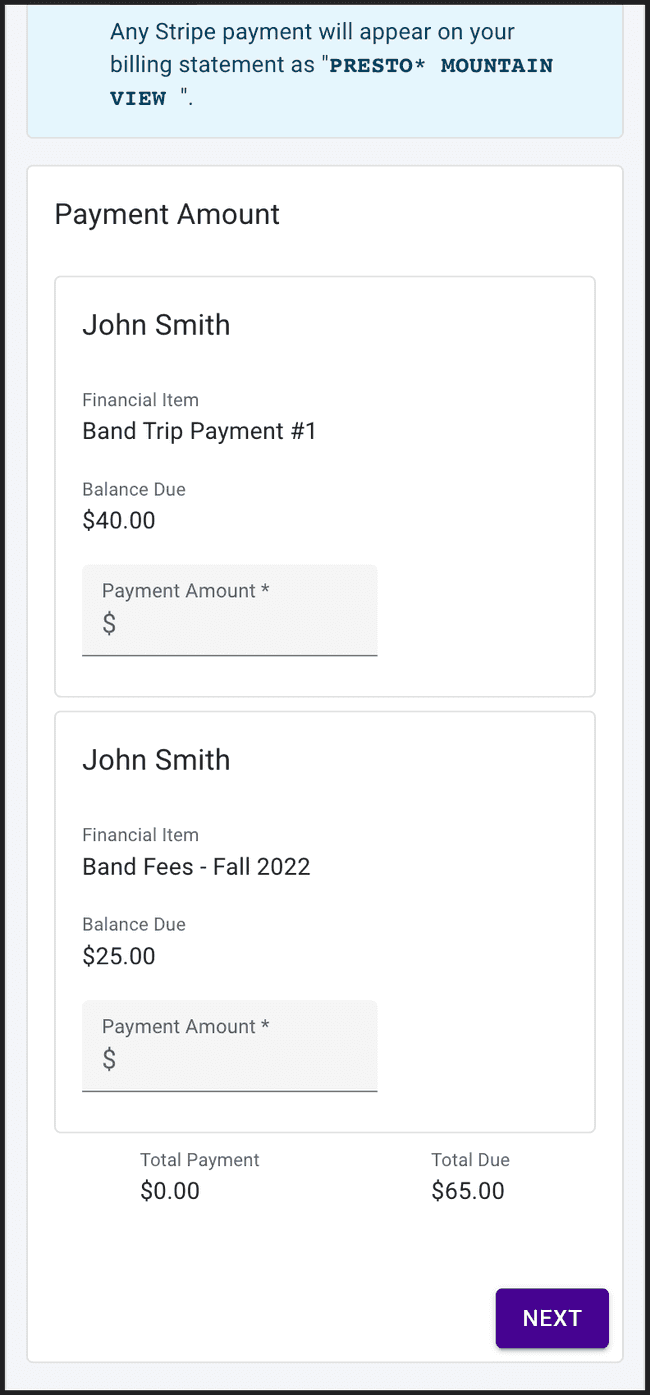Focus Payment Amount field for Band Fees
The height and width of the screenshot is (1395, 650).
coord(240,1059)
